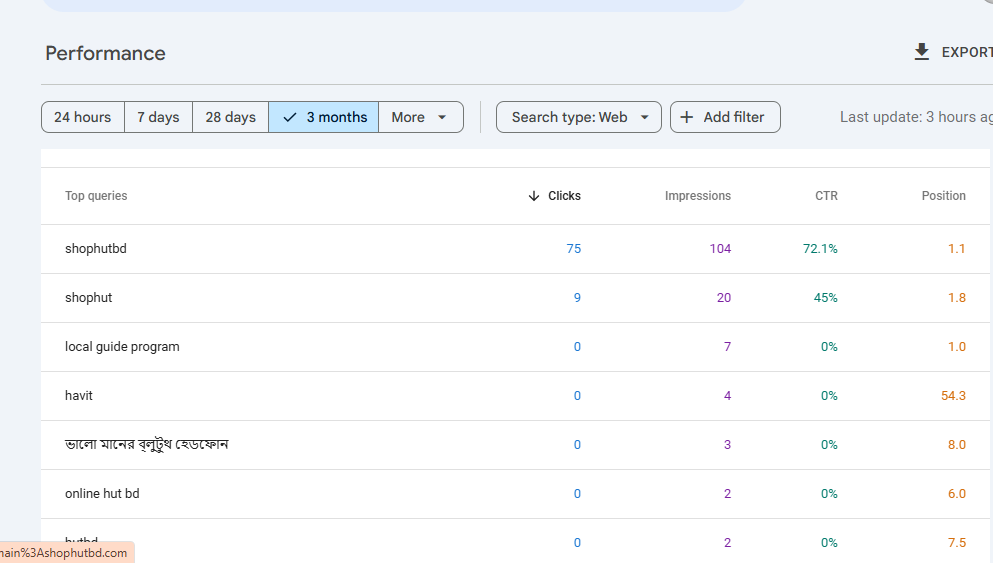Click the Add filter button
993x563 pixels.
point(725,117)
